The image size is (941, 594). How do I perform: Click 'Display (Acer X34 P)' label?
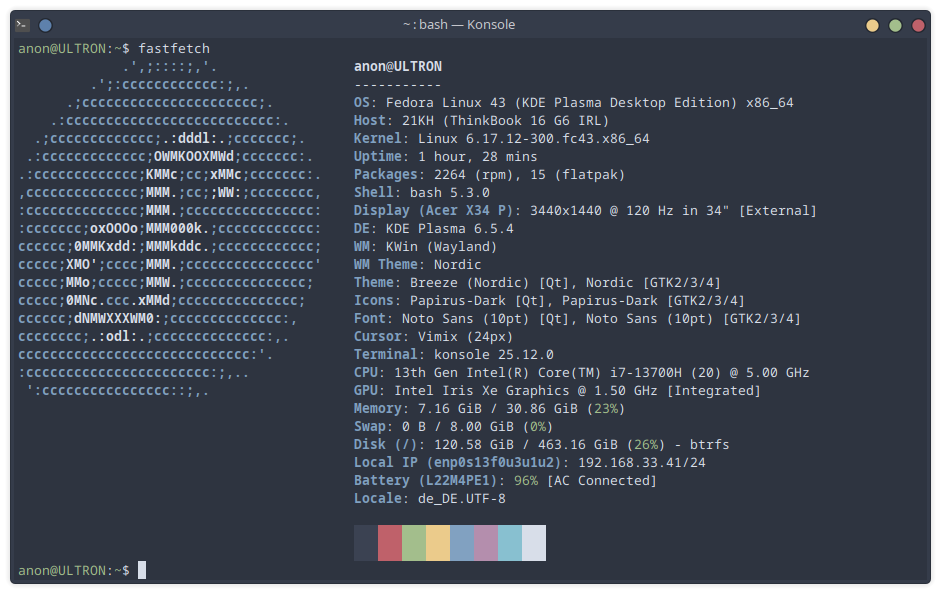point(434,211)
